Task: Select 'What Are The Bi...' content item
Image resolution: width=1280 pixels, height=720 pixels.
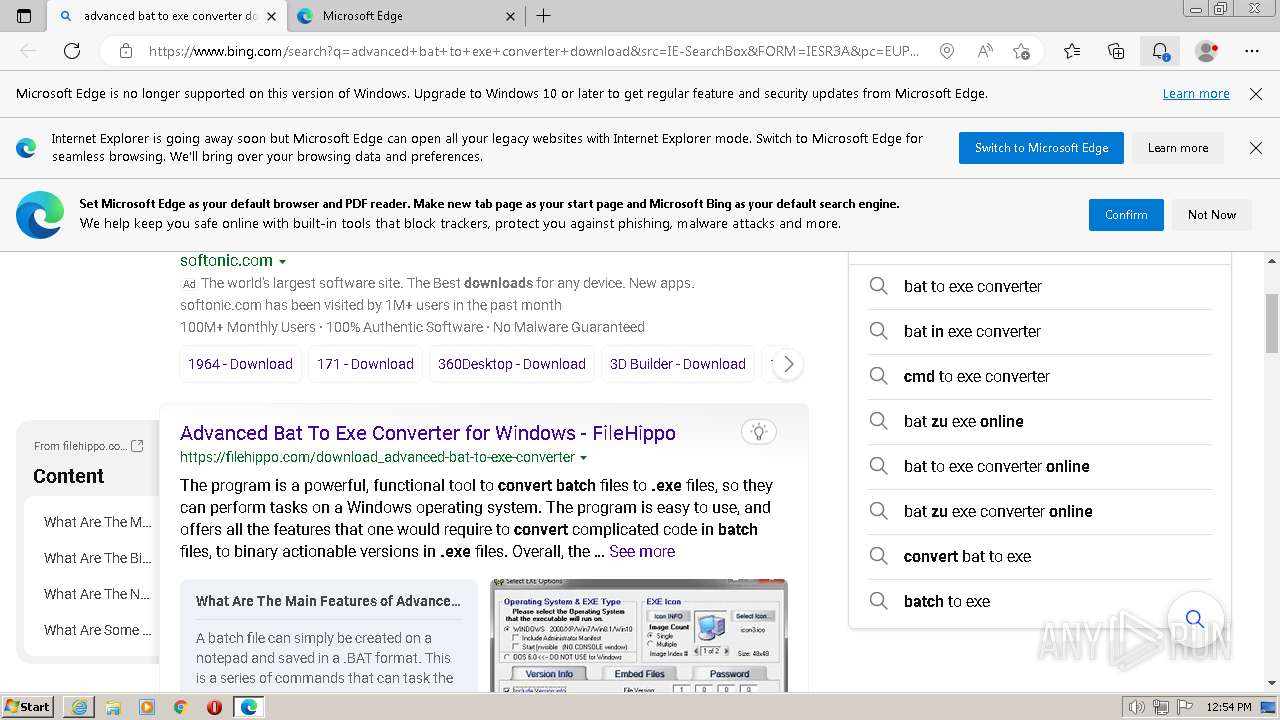Action: click(x=98, y=558)
